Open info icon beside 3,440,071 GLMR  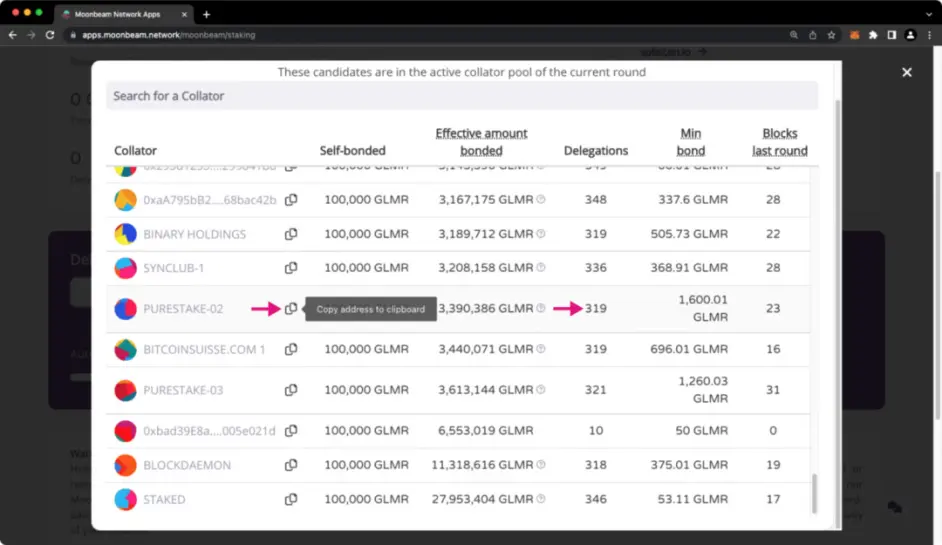click(541, 349)
